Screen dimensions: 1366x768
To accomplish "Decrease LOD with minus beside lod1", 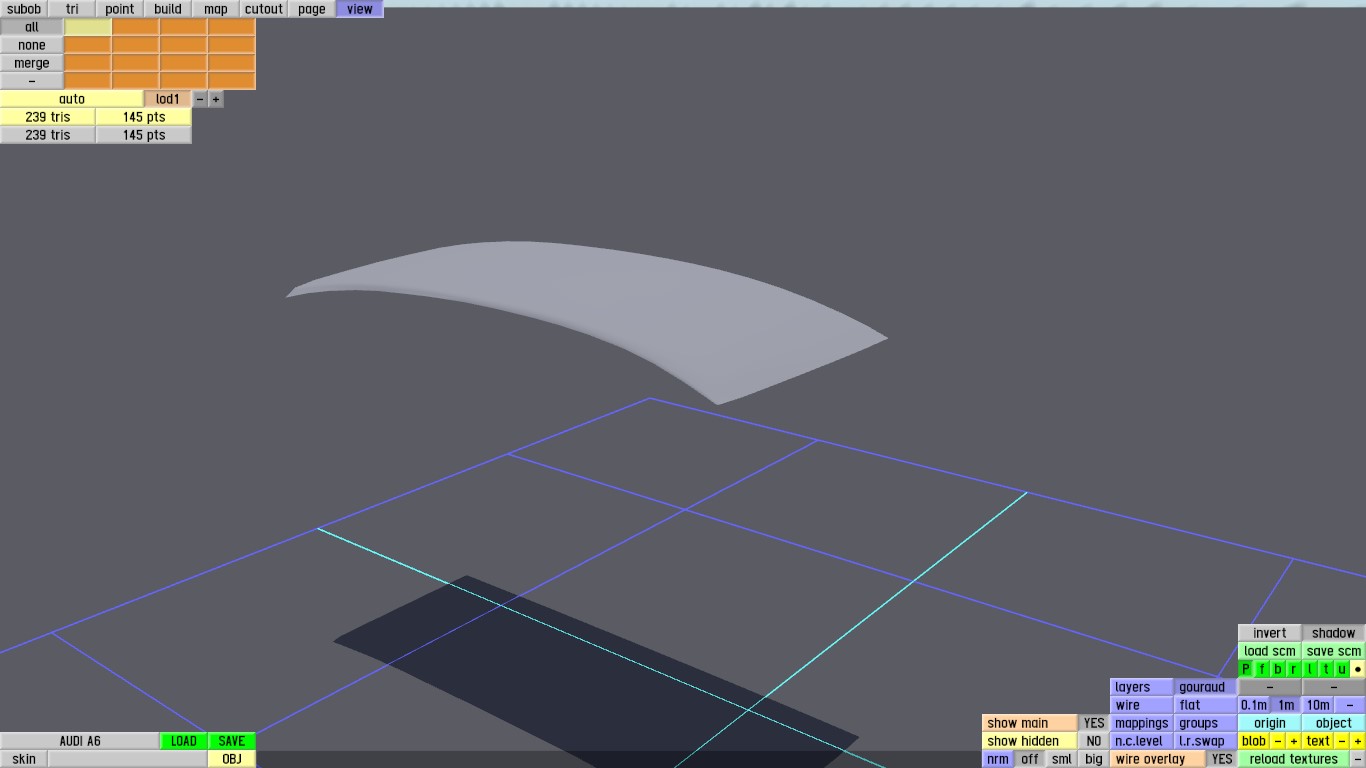I will [x=200, y=99].
